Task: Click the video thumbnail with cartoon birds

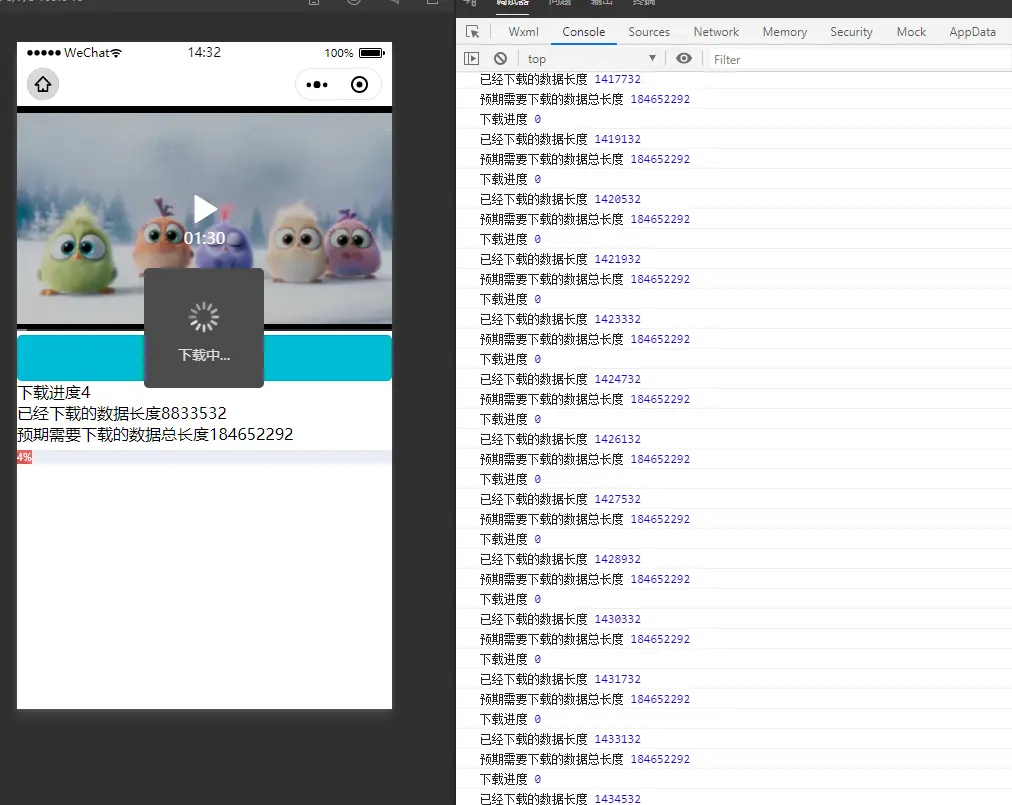Action: click(x=204, y=218)
